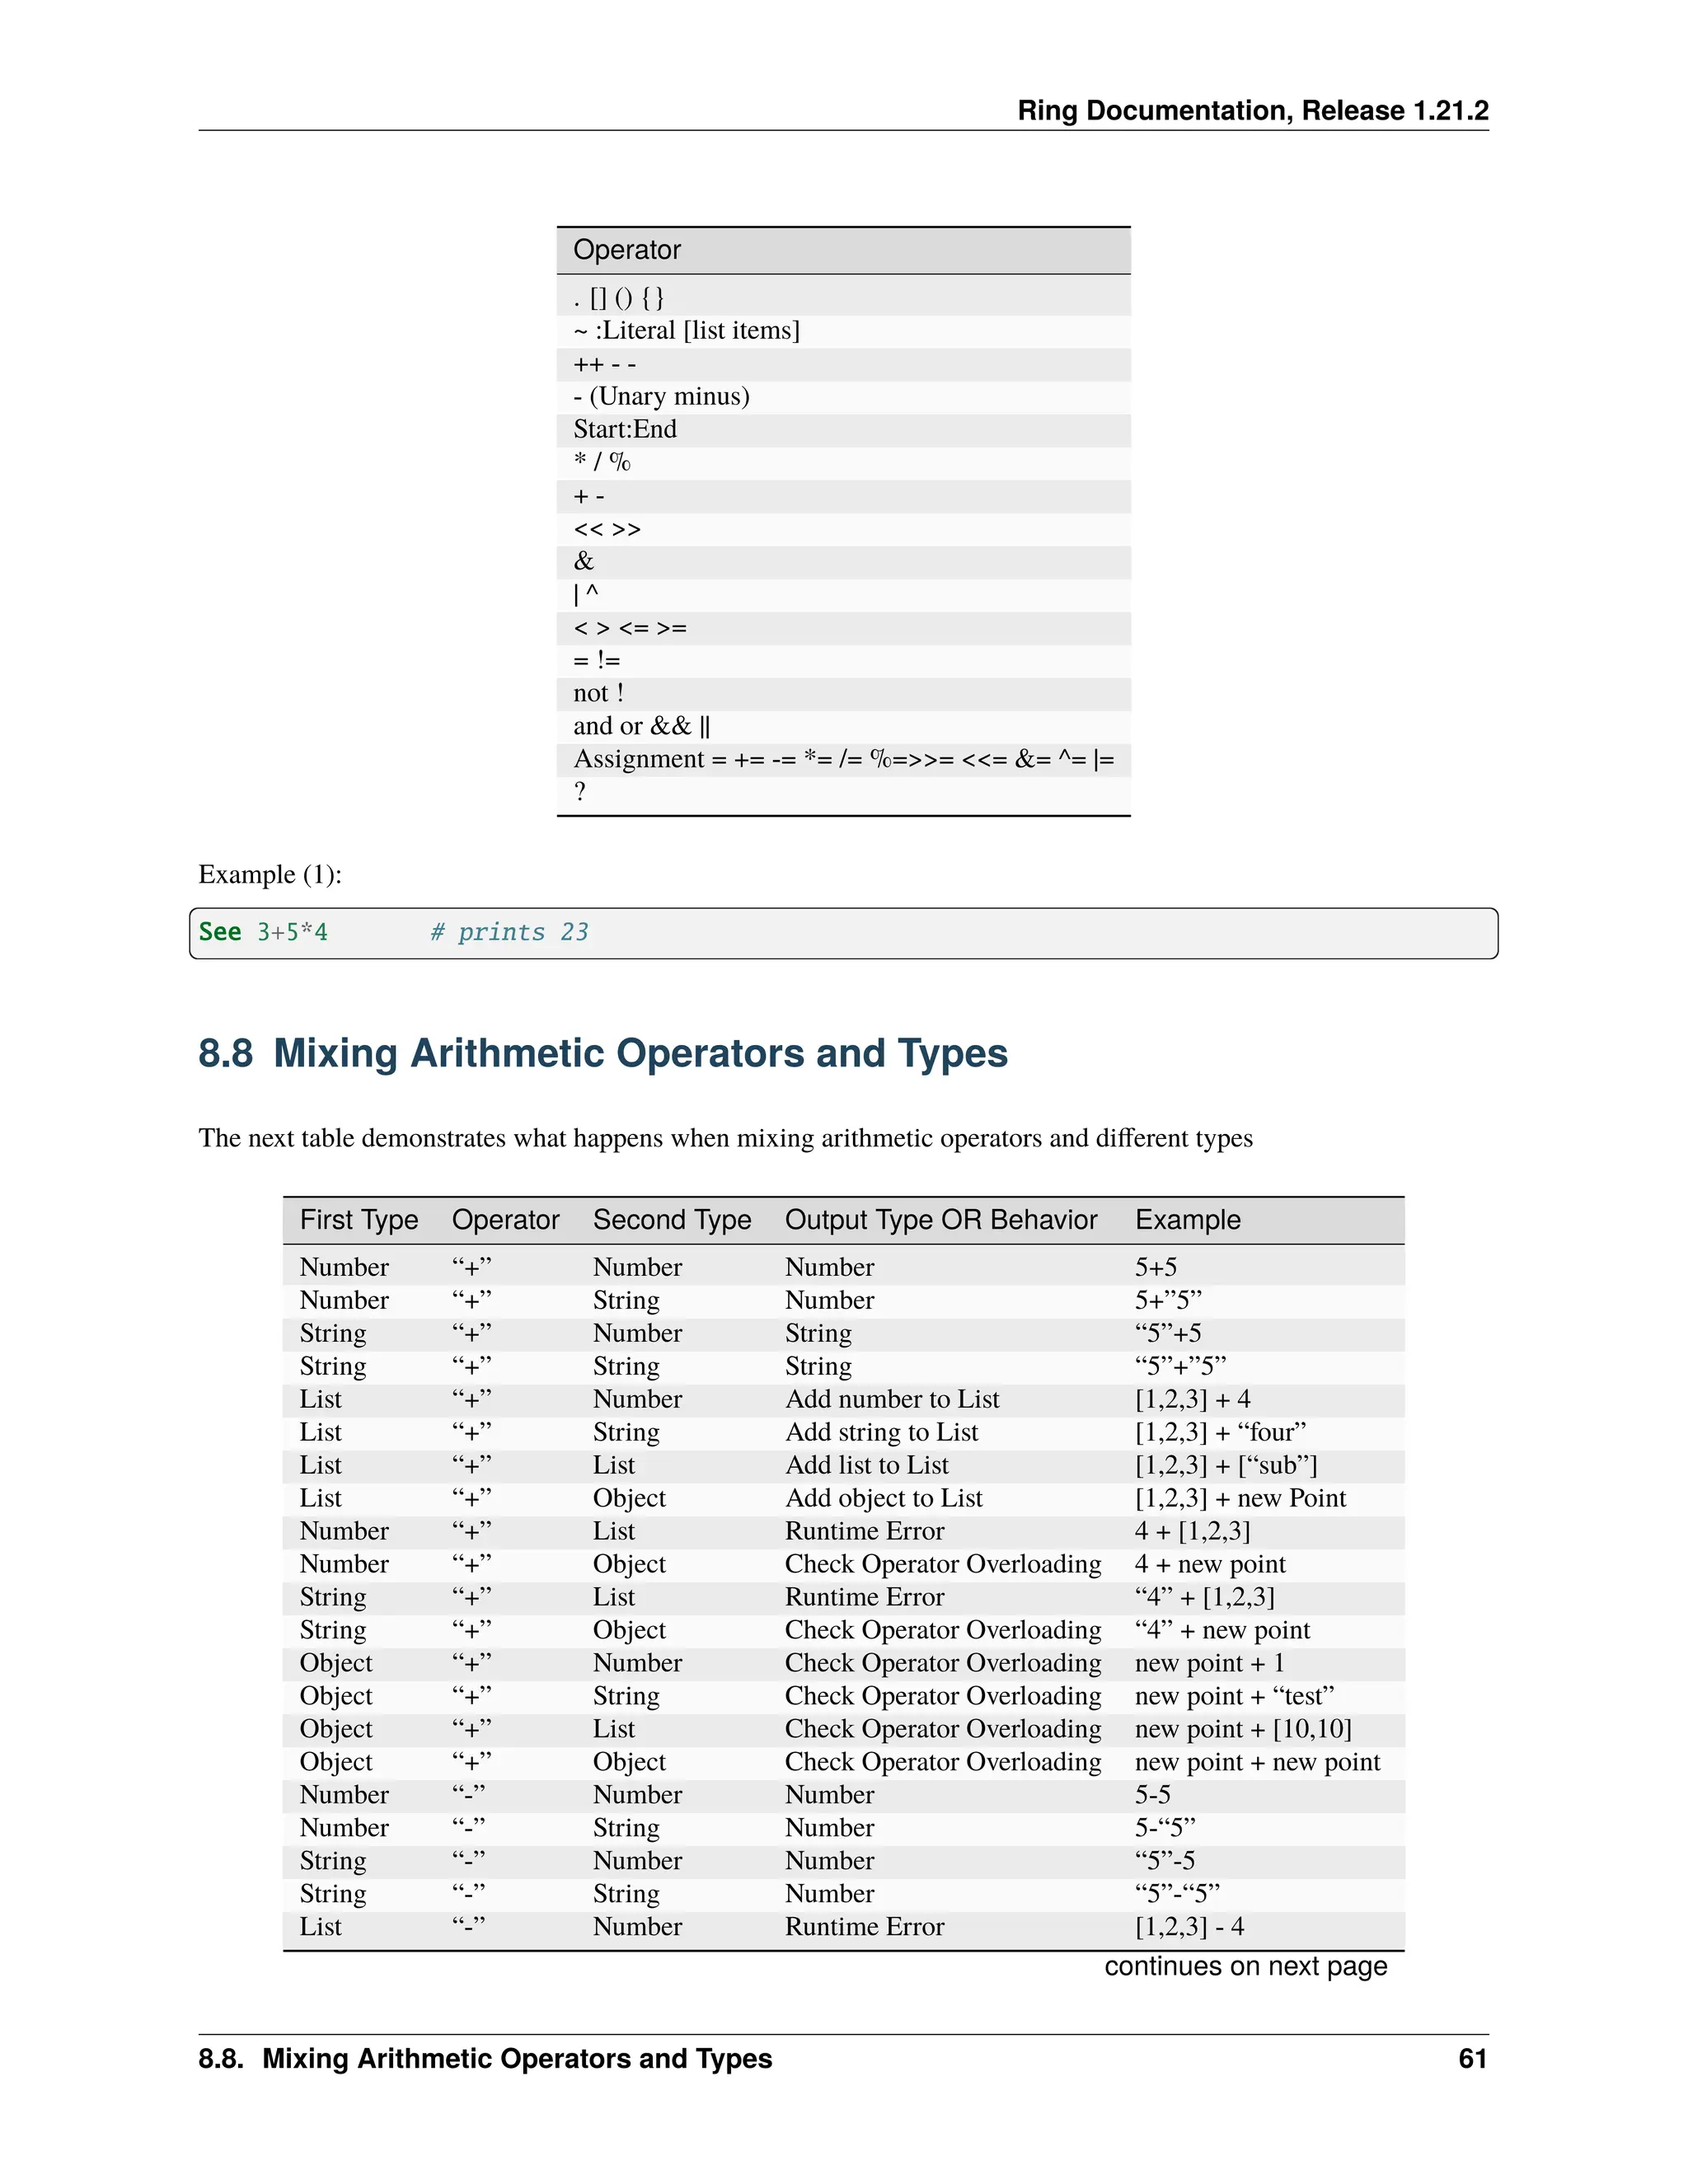1688x2184 pixels.
Task: Select the Assignment operators row
Action: 843,759
